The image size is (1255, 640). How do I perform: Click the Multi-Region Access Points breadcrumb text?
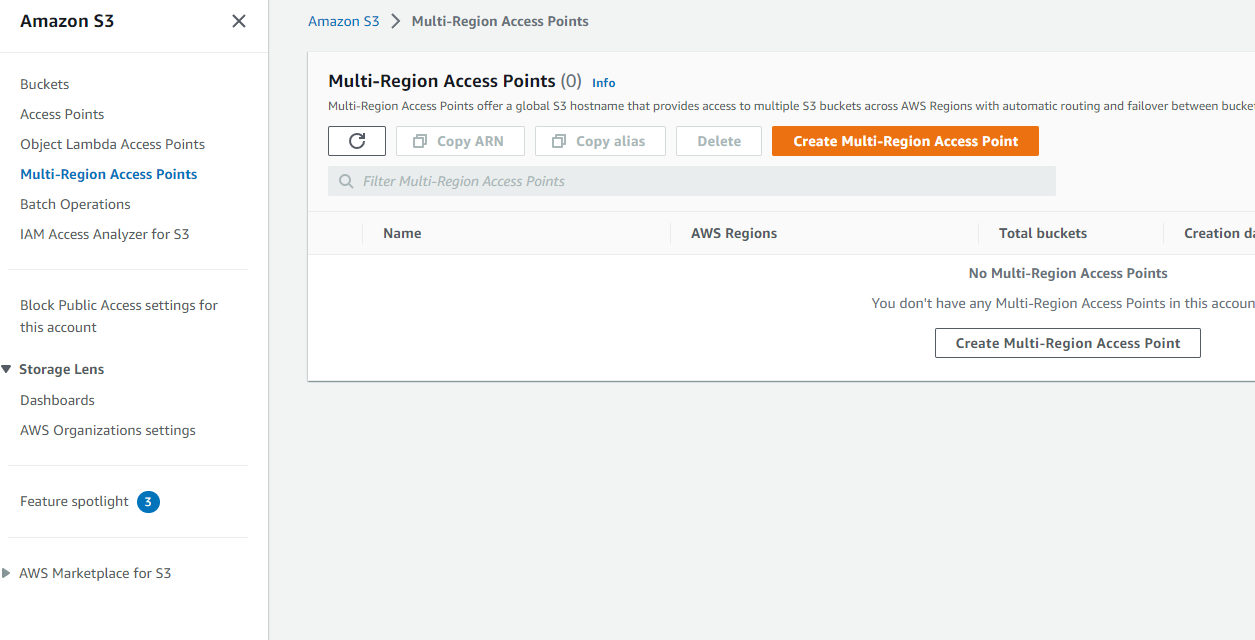[500, 21]
